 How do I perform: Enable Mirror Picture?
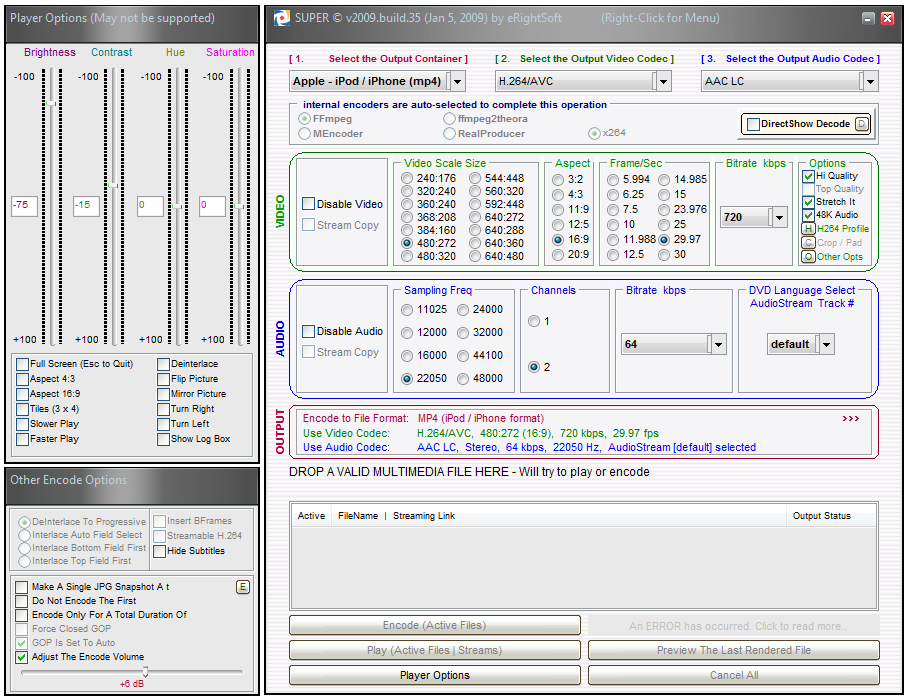[163, 394]
